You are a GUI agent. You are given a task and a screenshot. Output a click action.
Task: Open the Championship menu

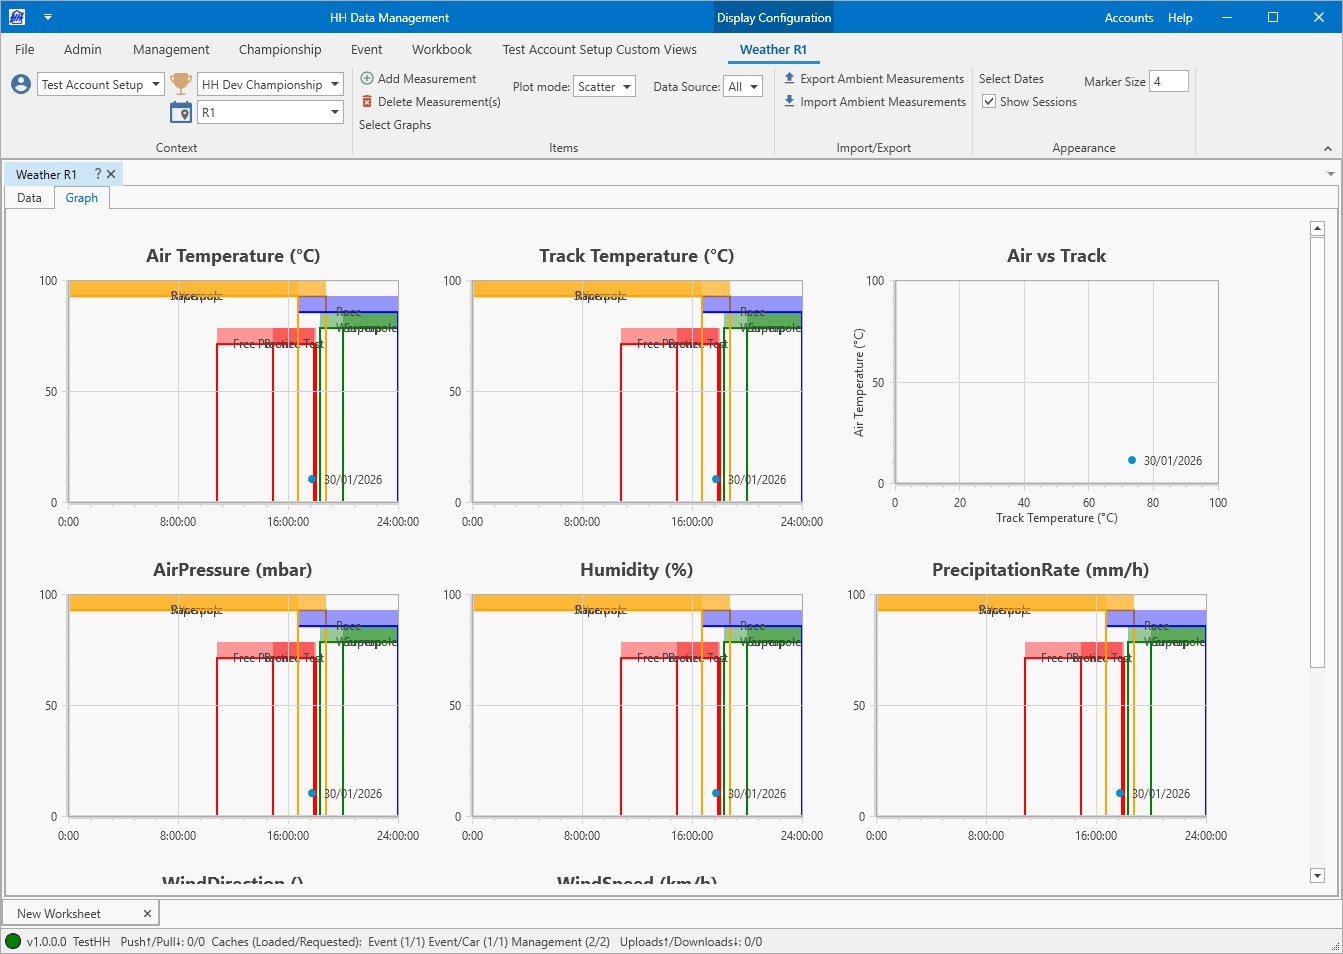tap(280, 50)
